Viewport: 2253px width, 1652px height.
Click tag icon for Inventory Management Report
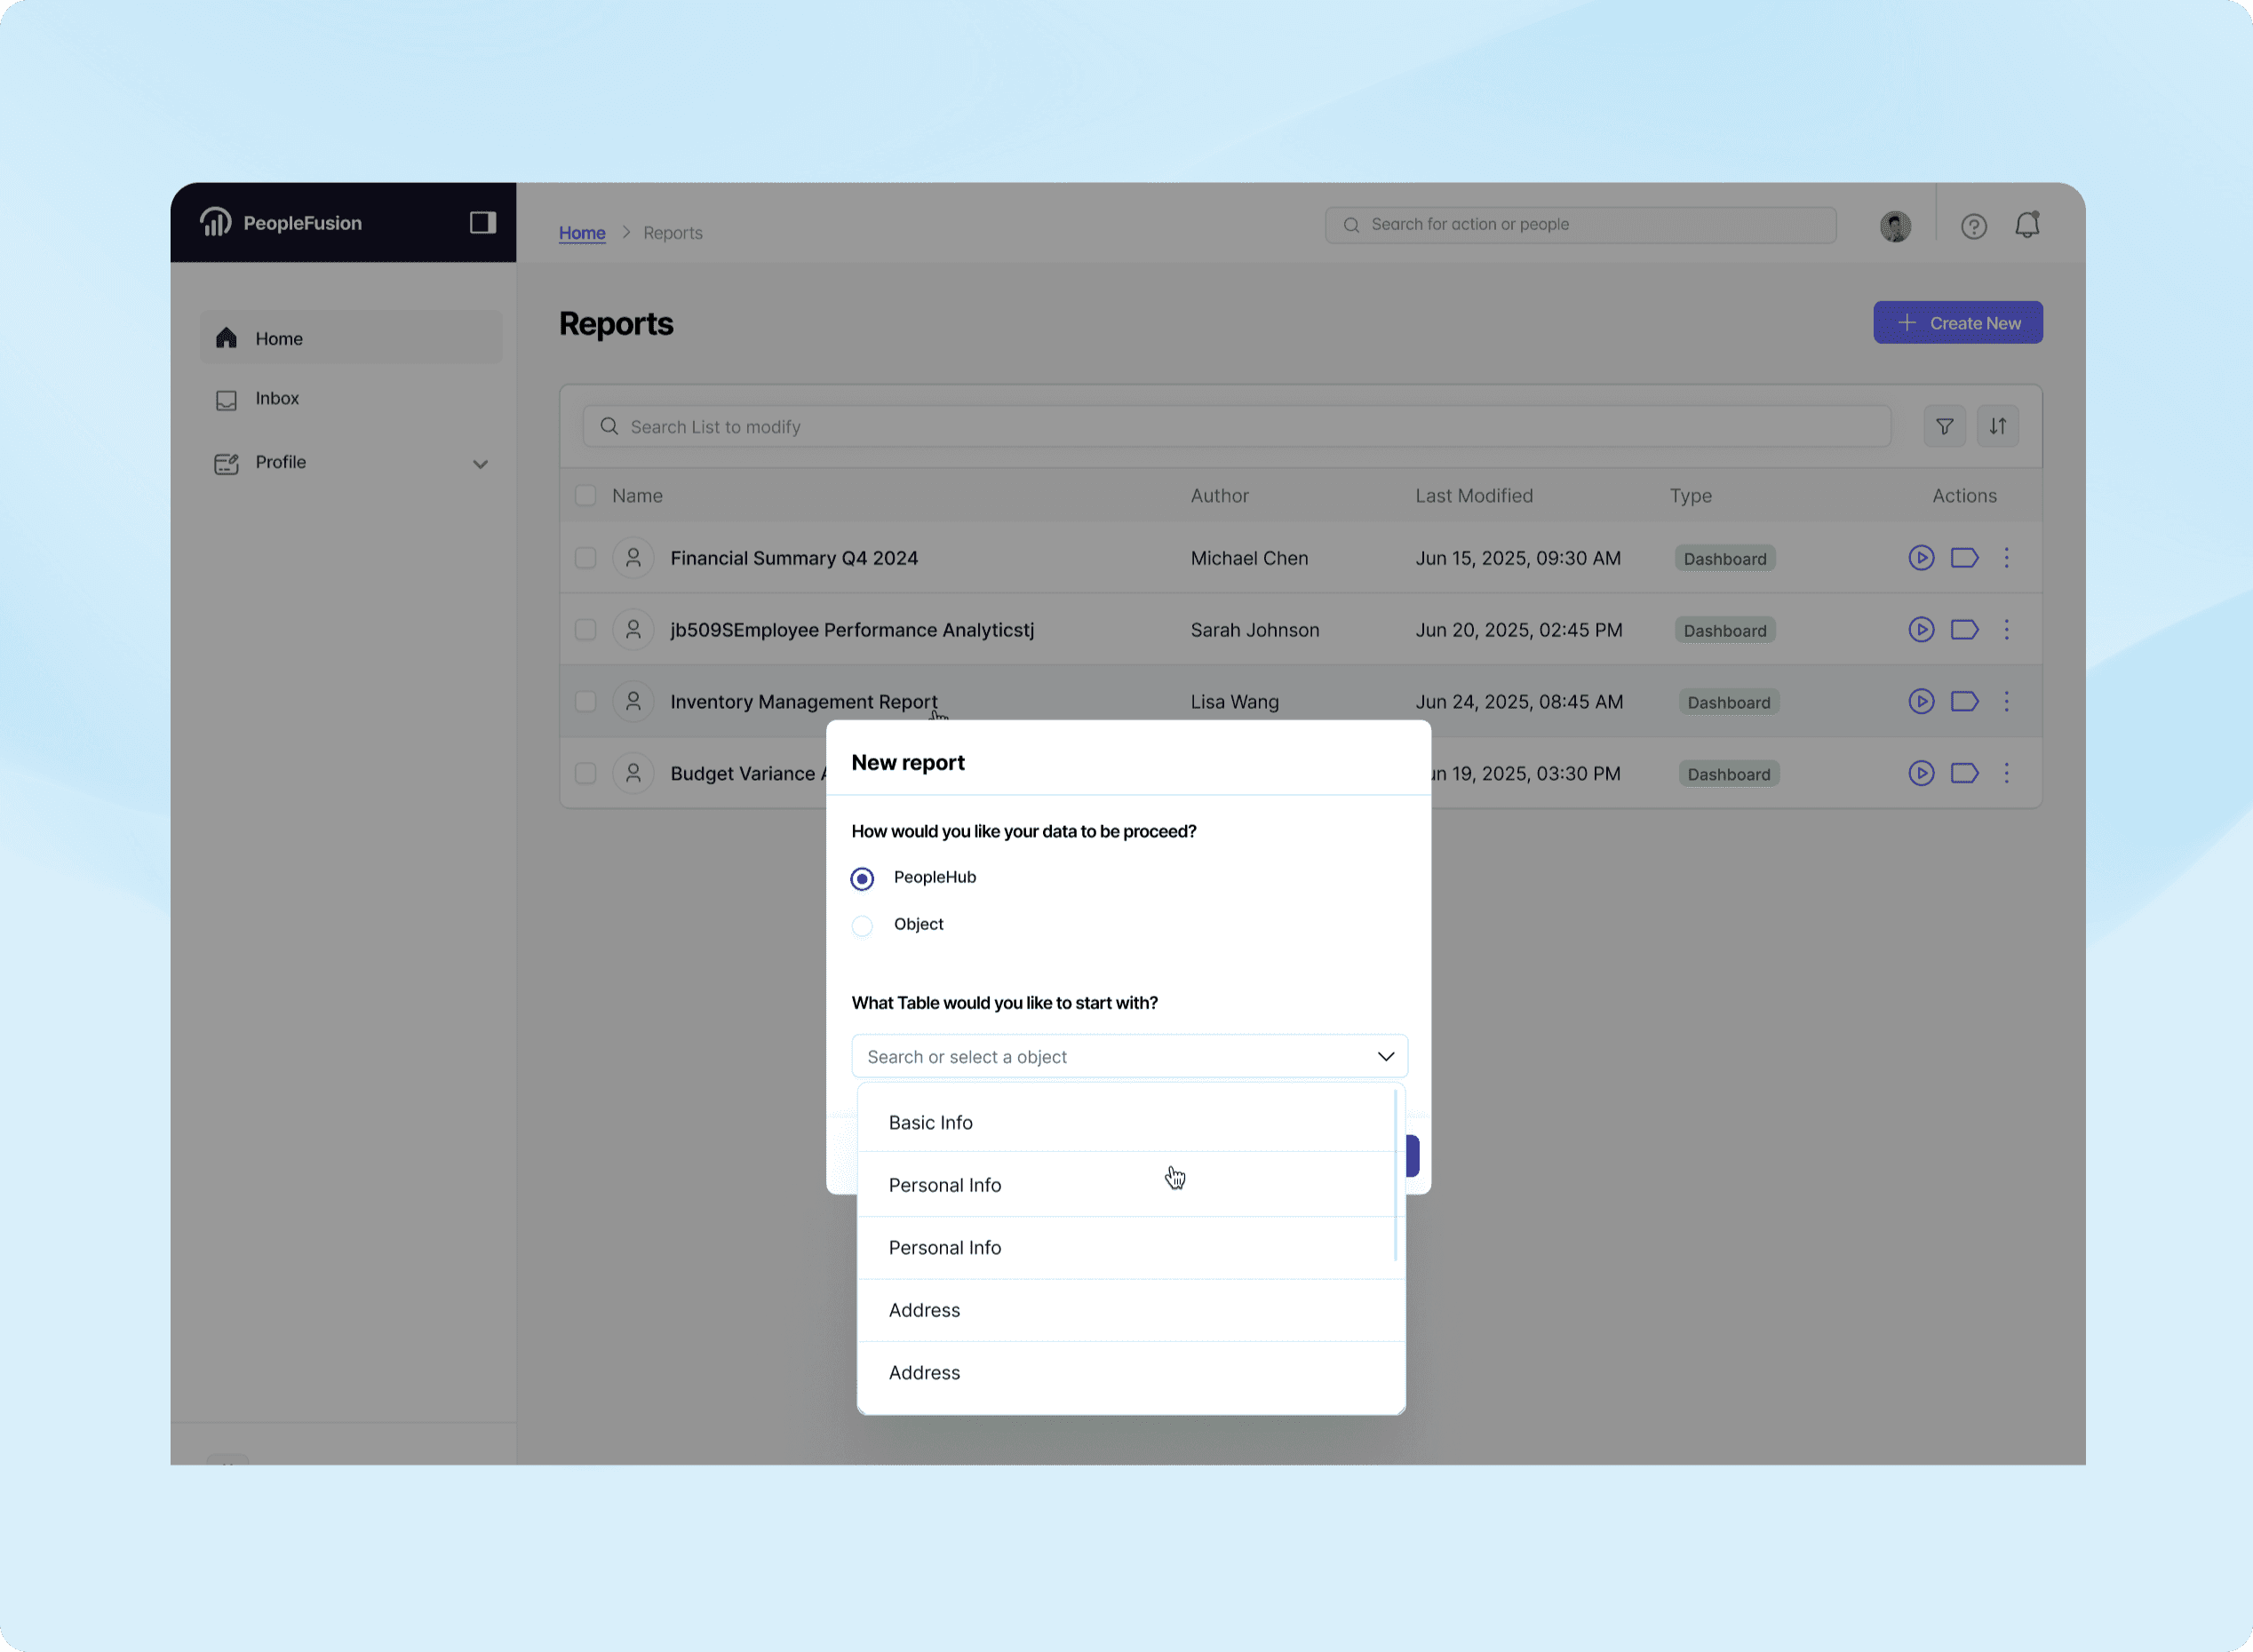pyautogui.click(x=1964, y=702)
